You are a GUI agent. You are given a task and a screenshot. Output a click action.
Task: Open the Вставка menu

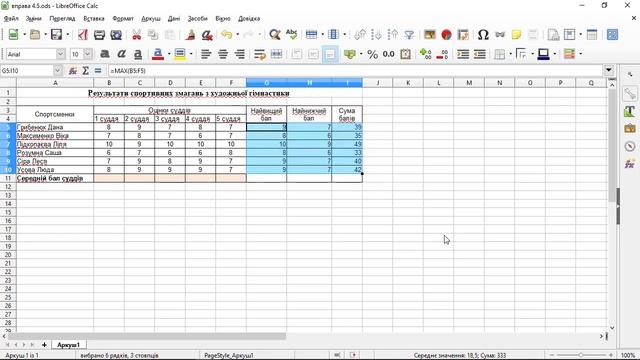pos(94,19)
